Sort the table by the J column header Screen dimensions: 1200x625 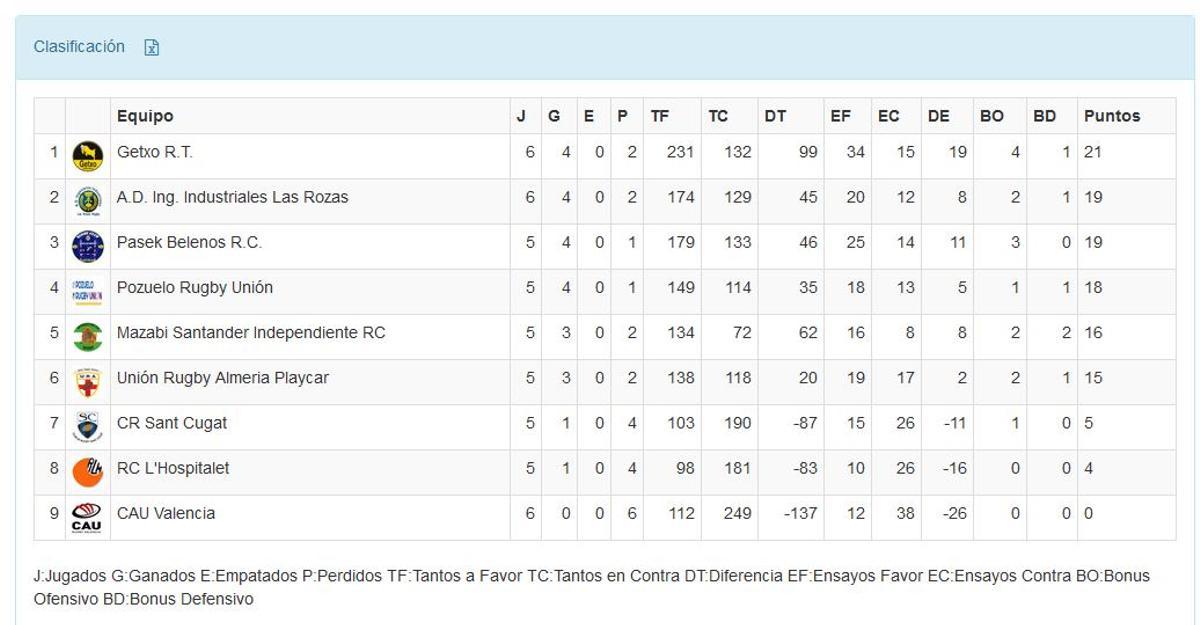pyautogui.click(x=522, y=116)
